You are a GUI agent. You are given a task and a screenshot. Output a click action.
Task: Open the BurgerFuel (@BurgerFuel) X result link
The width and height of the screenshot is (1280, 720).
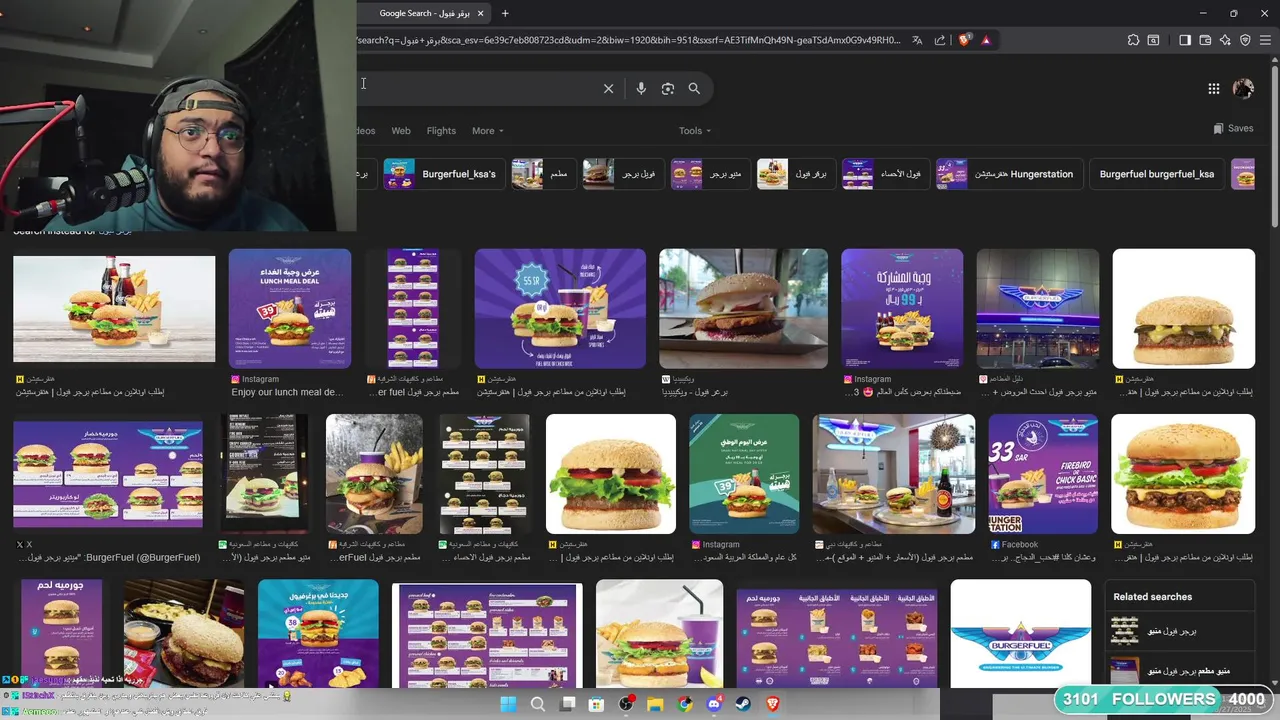(x=108, y=557)
